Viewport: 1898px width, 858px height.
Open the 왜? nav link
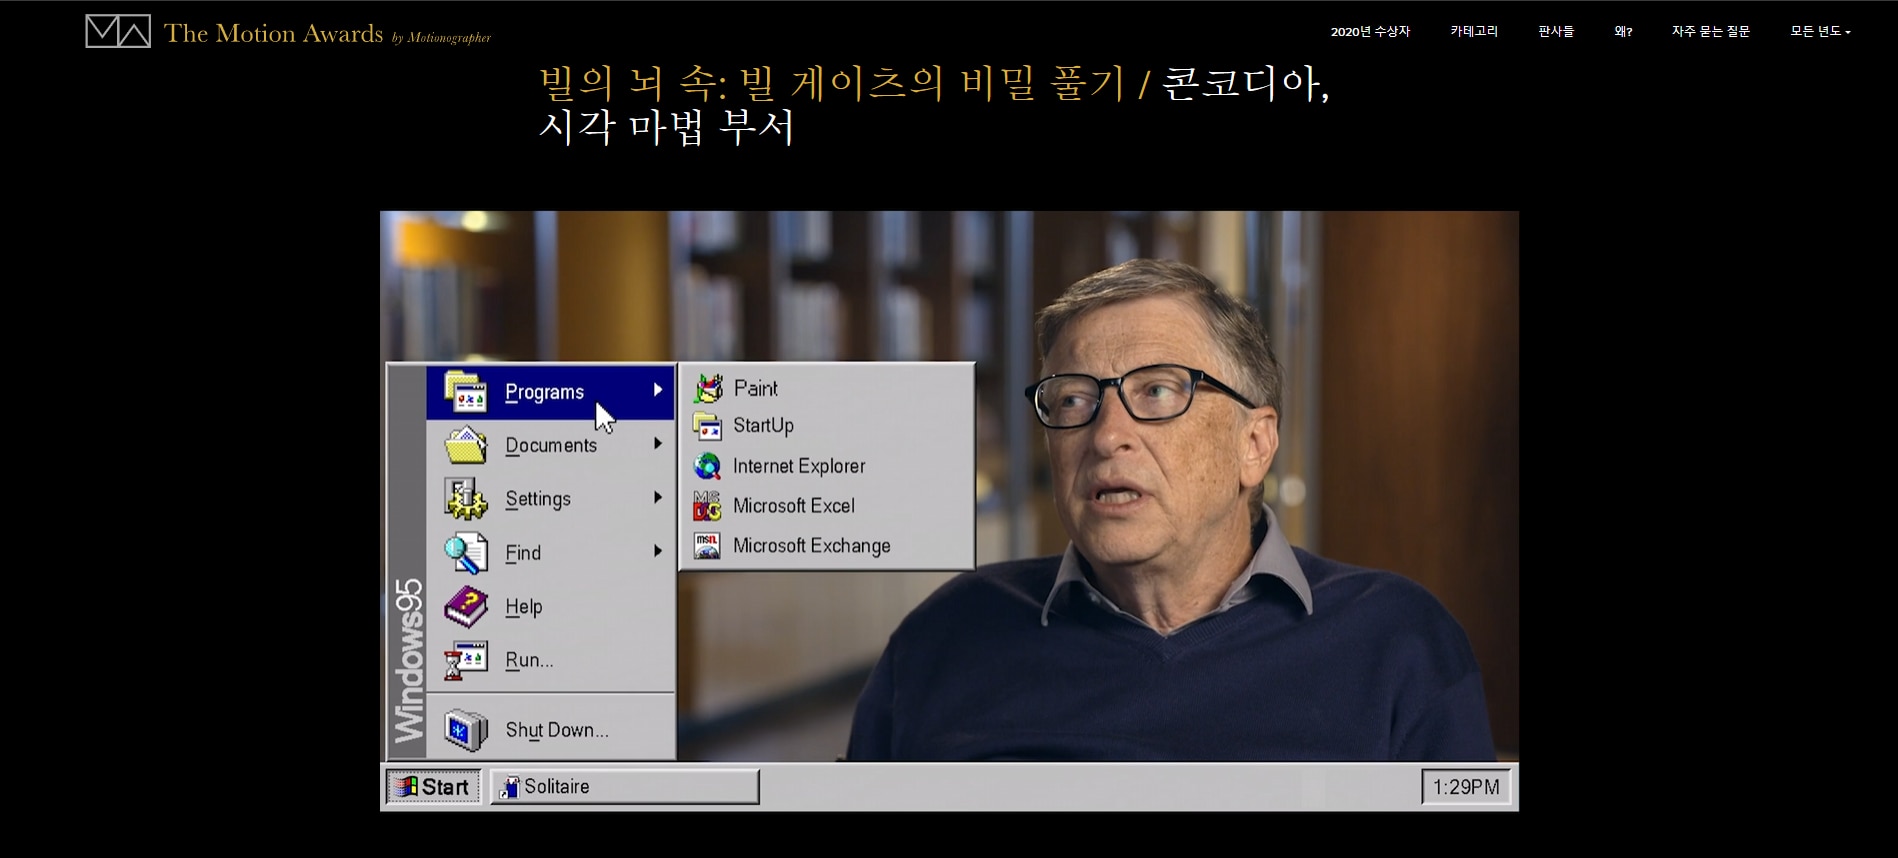1623,32
